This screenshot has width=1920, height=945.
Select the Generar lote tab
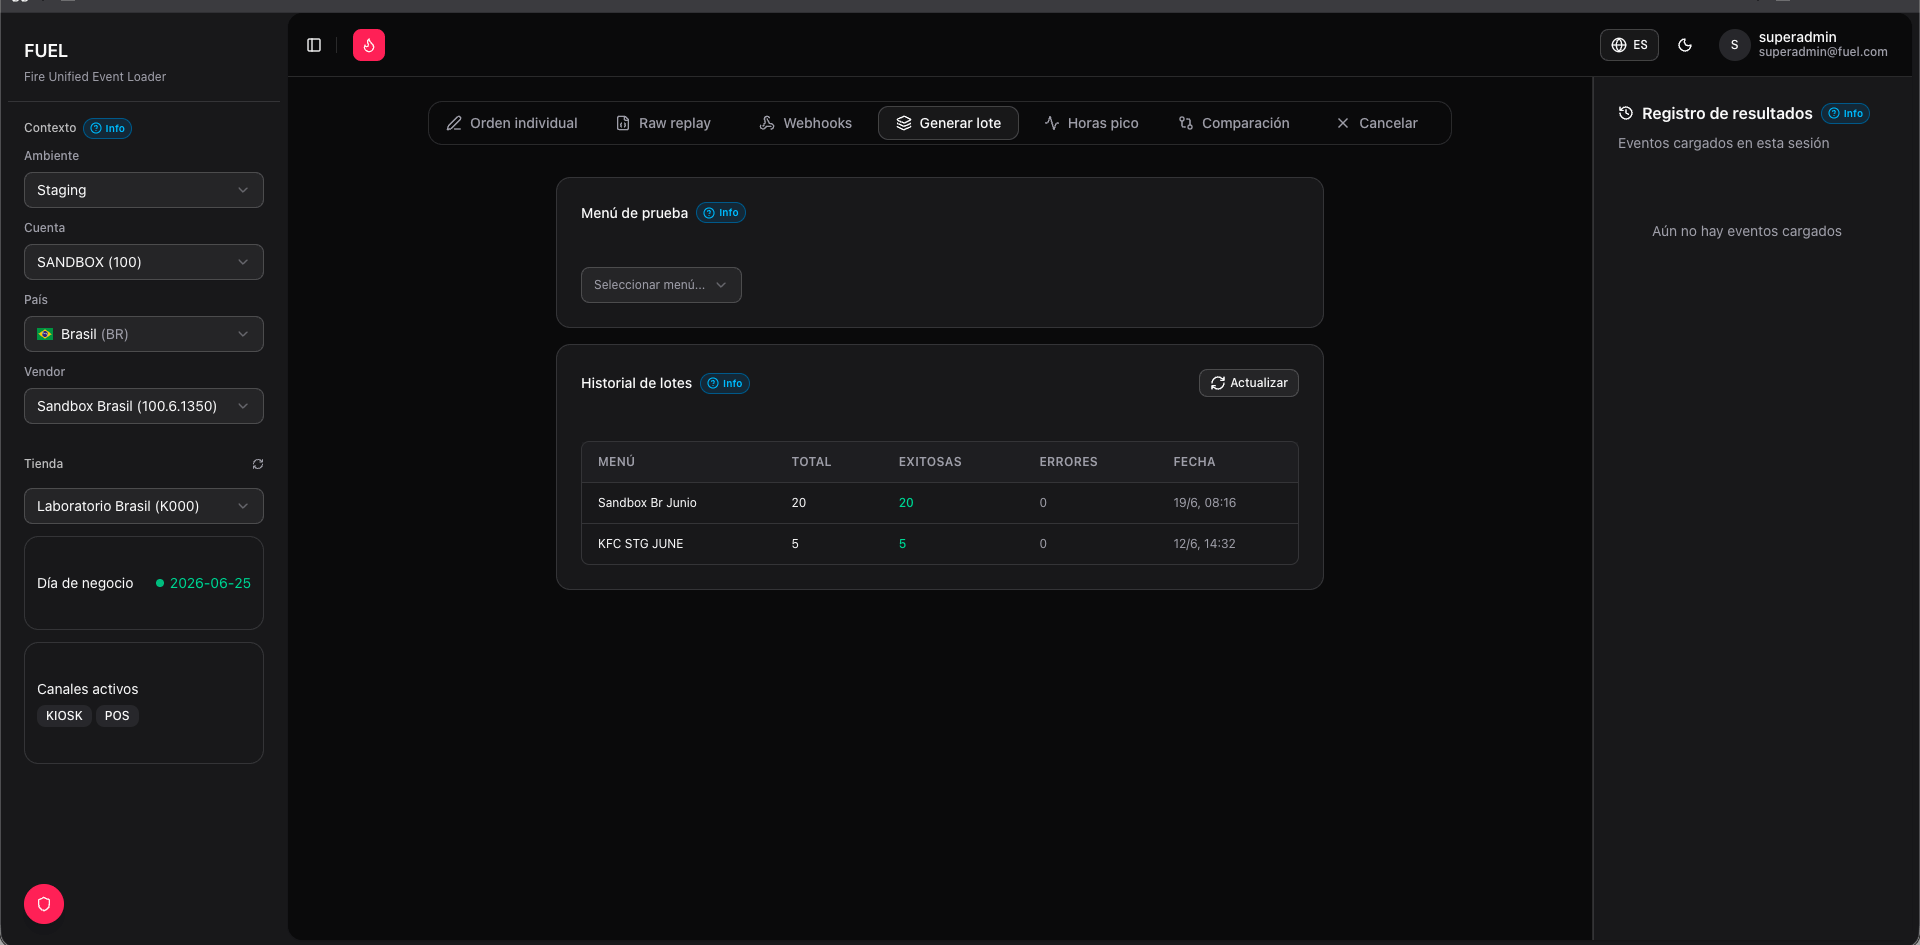click(948, 123)
